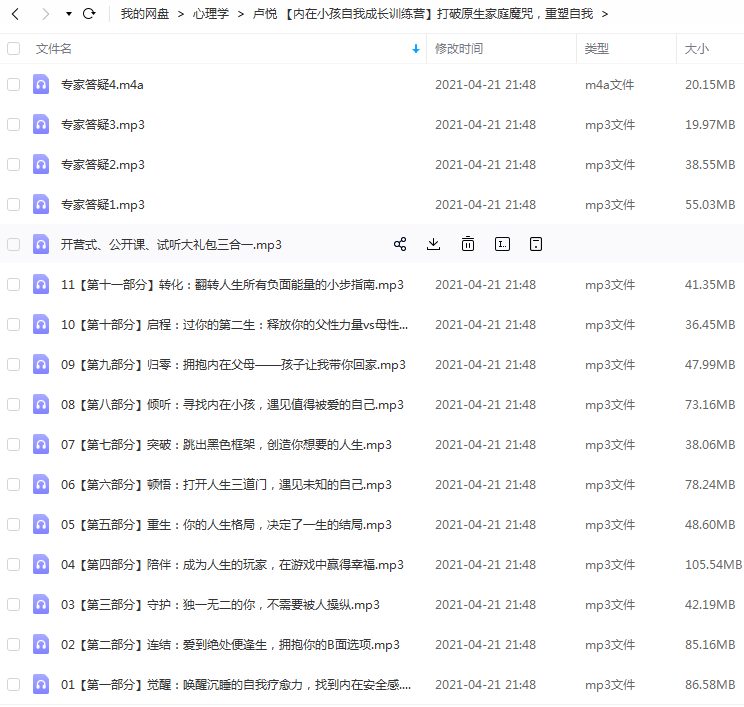Open 04【第四部分】陪伴 audio file

232,565
